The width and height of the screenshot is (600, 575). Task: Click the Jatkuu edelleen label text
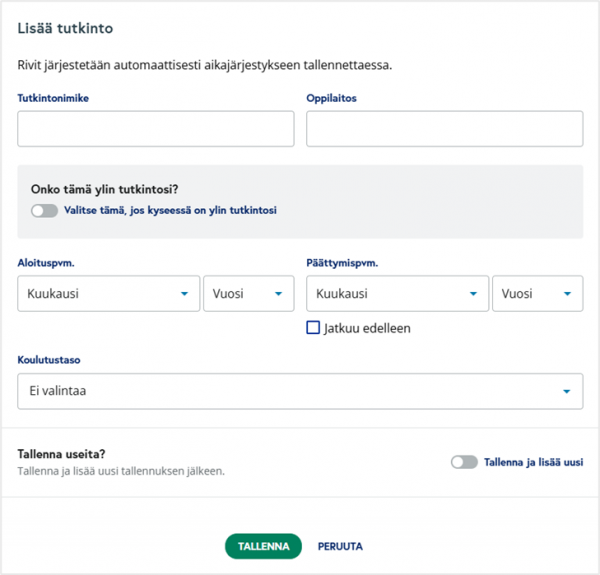click(x=367, y=328)
